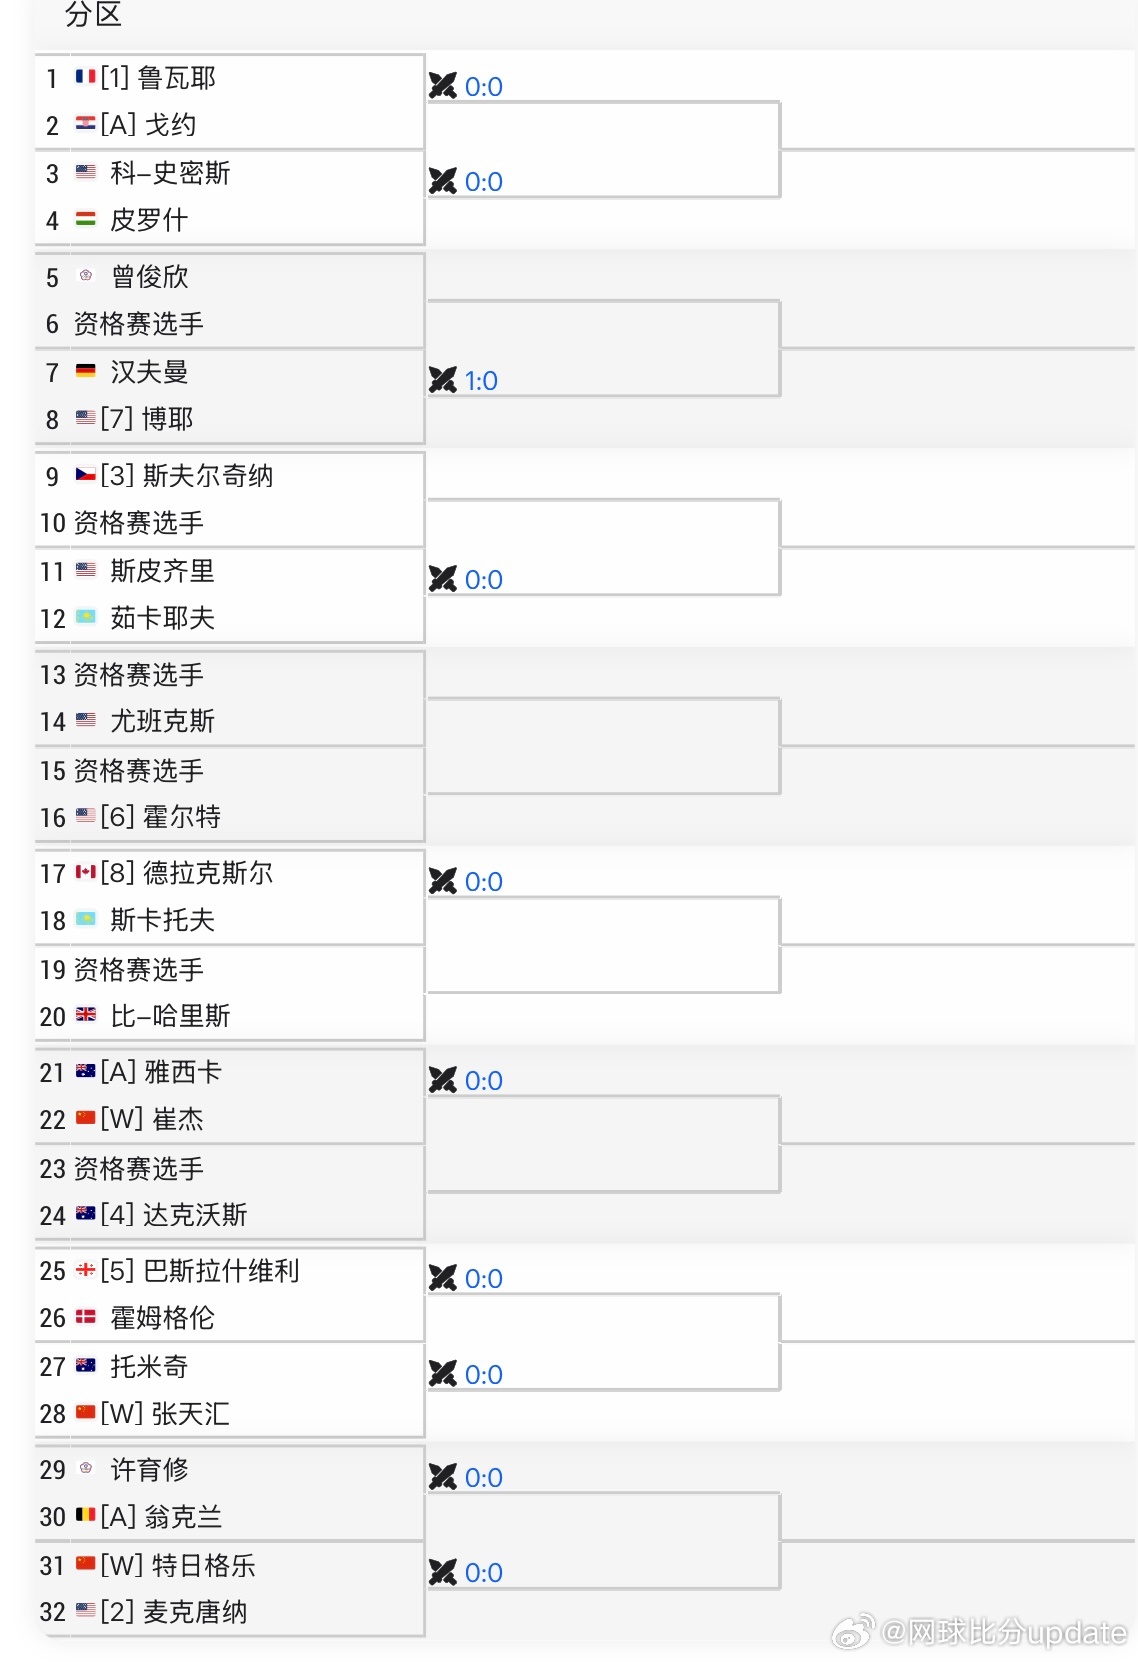Click the head-to-head icon for 雅西卡 vs 崔杰

coord(443,1080)
